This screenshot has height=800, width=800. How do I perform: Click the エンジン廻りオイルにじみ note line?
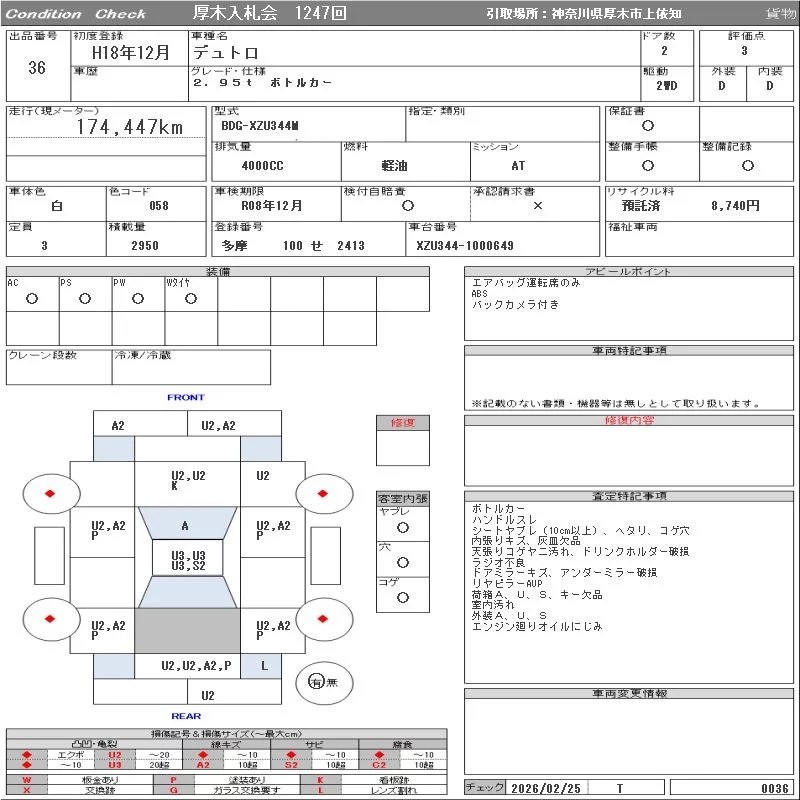[537, 626]
